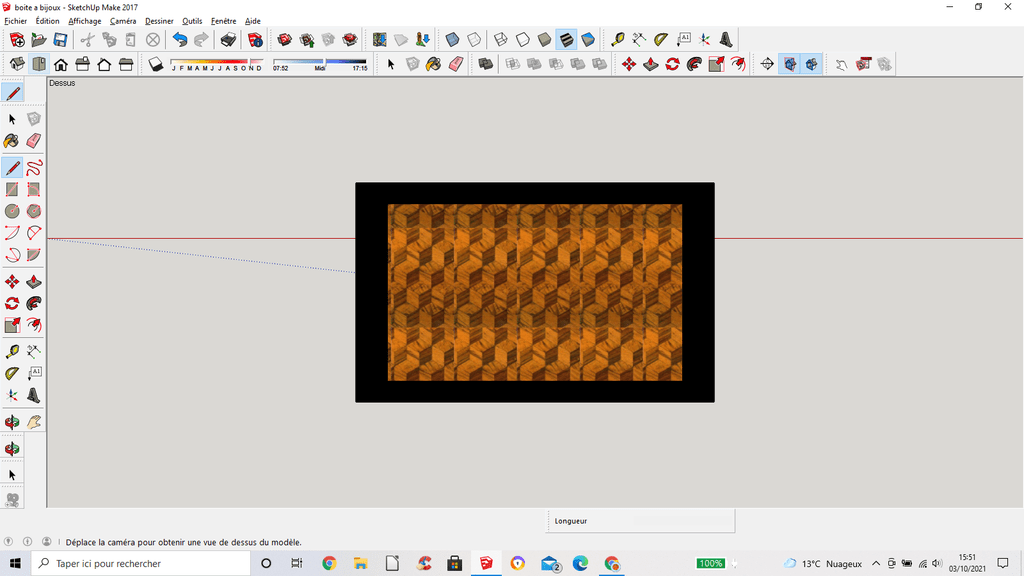The image size is (1024, 576).
Task: Select the Paint Bucket tool in left toolbar
Action: tap(12, 141)
